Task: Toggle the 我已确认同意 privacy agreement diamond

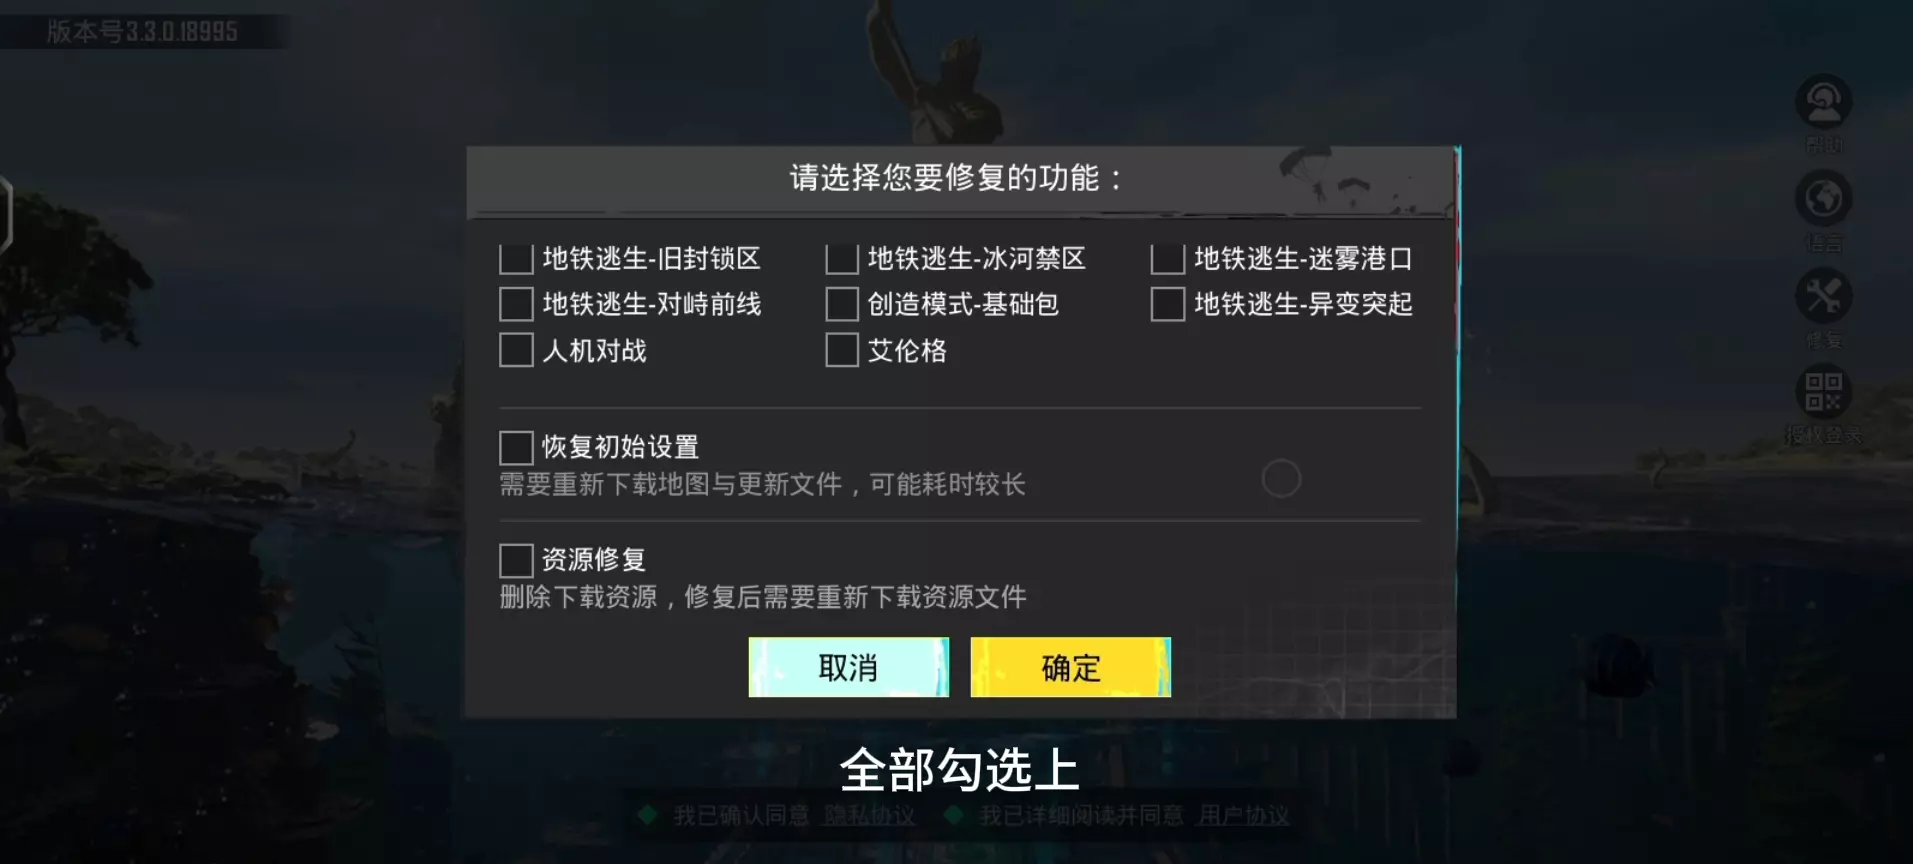Action: pos(648,815)
